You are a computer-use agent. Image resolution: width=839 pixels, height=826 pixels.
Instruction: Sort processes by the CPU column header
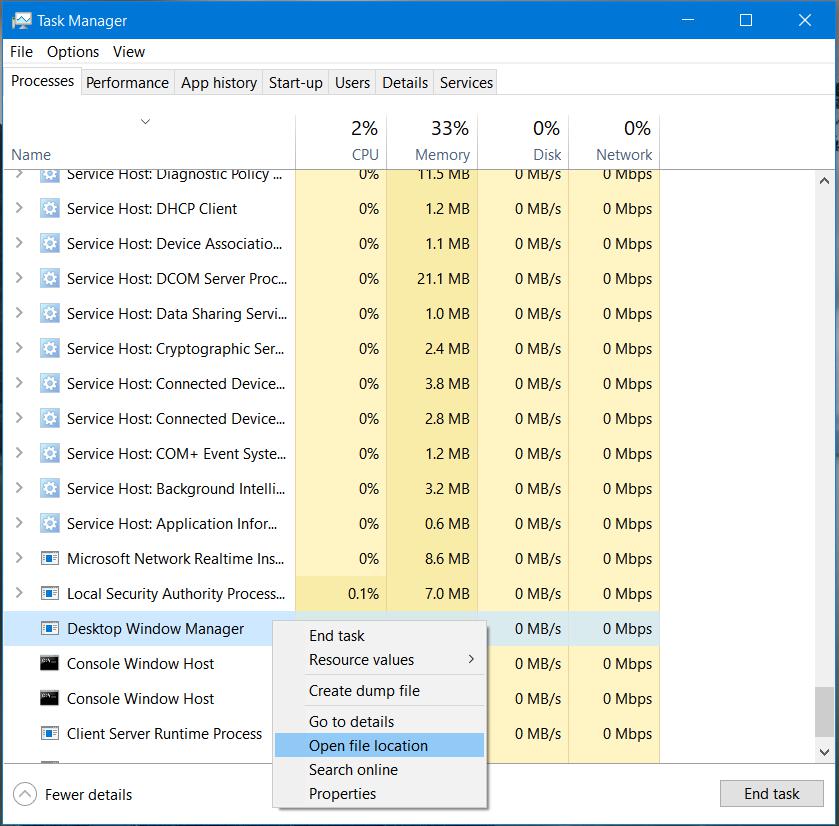[341, 141]
